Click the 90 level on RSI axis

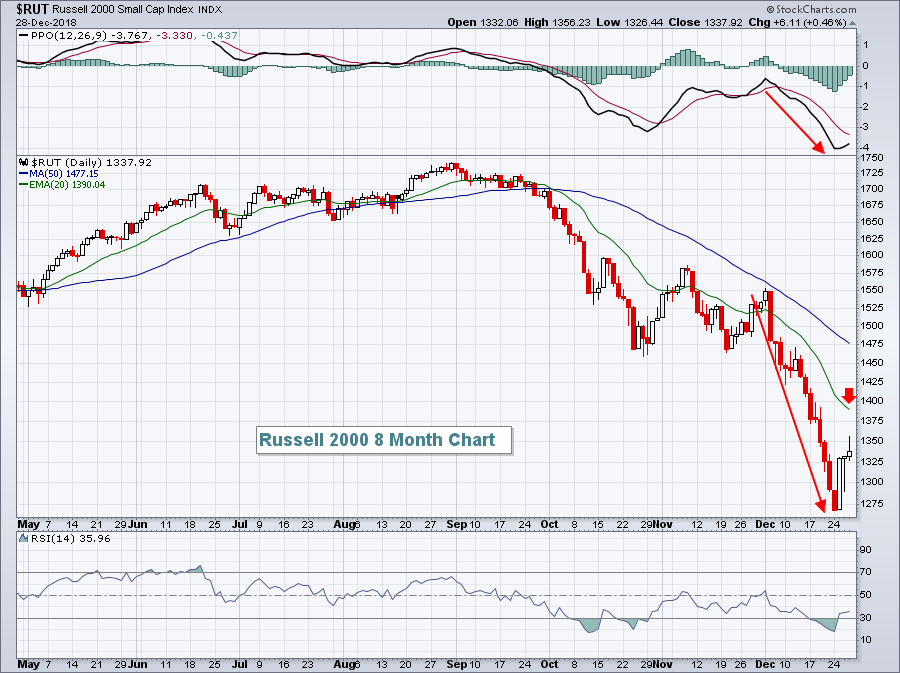(x=866, y=550)
